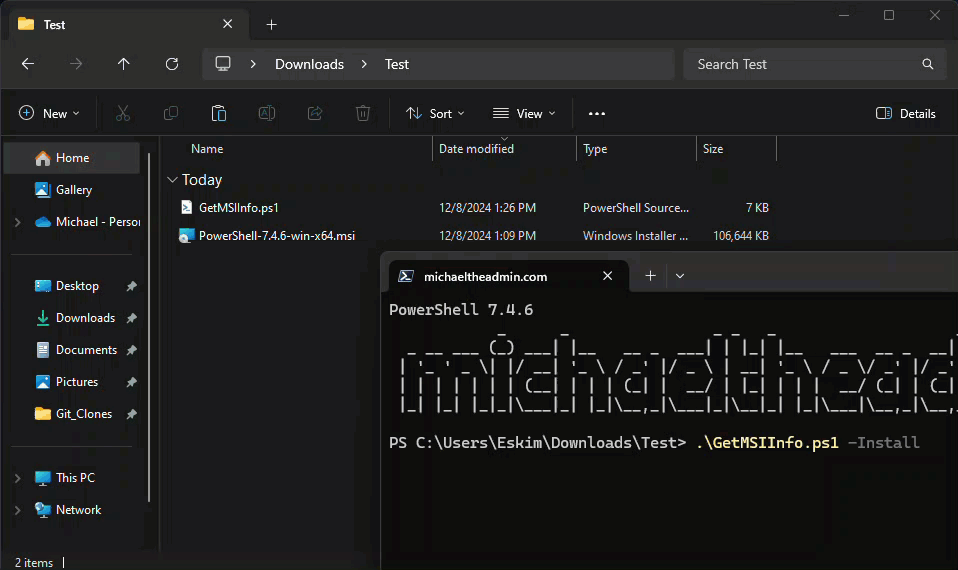Select PowerShell-7.4.6-win-x64.msi by name
Screen dimensions: 958x570
(x=277, y=236)
